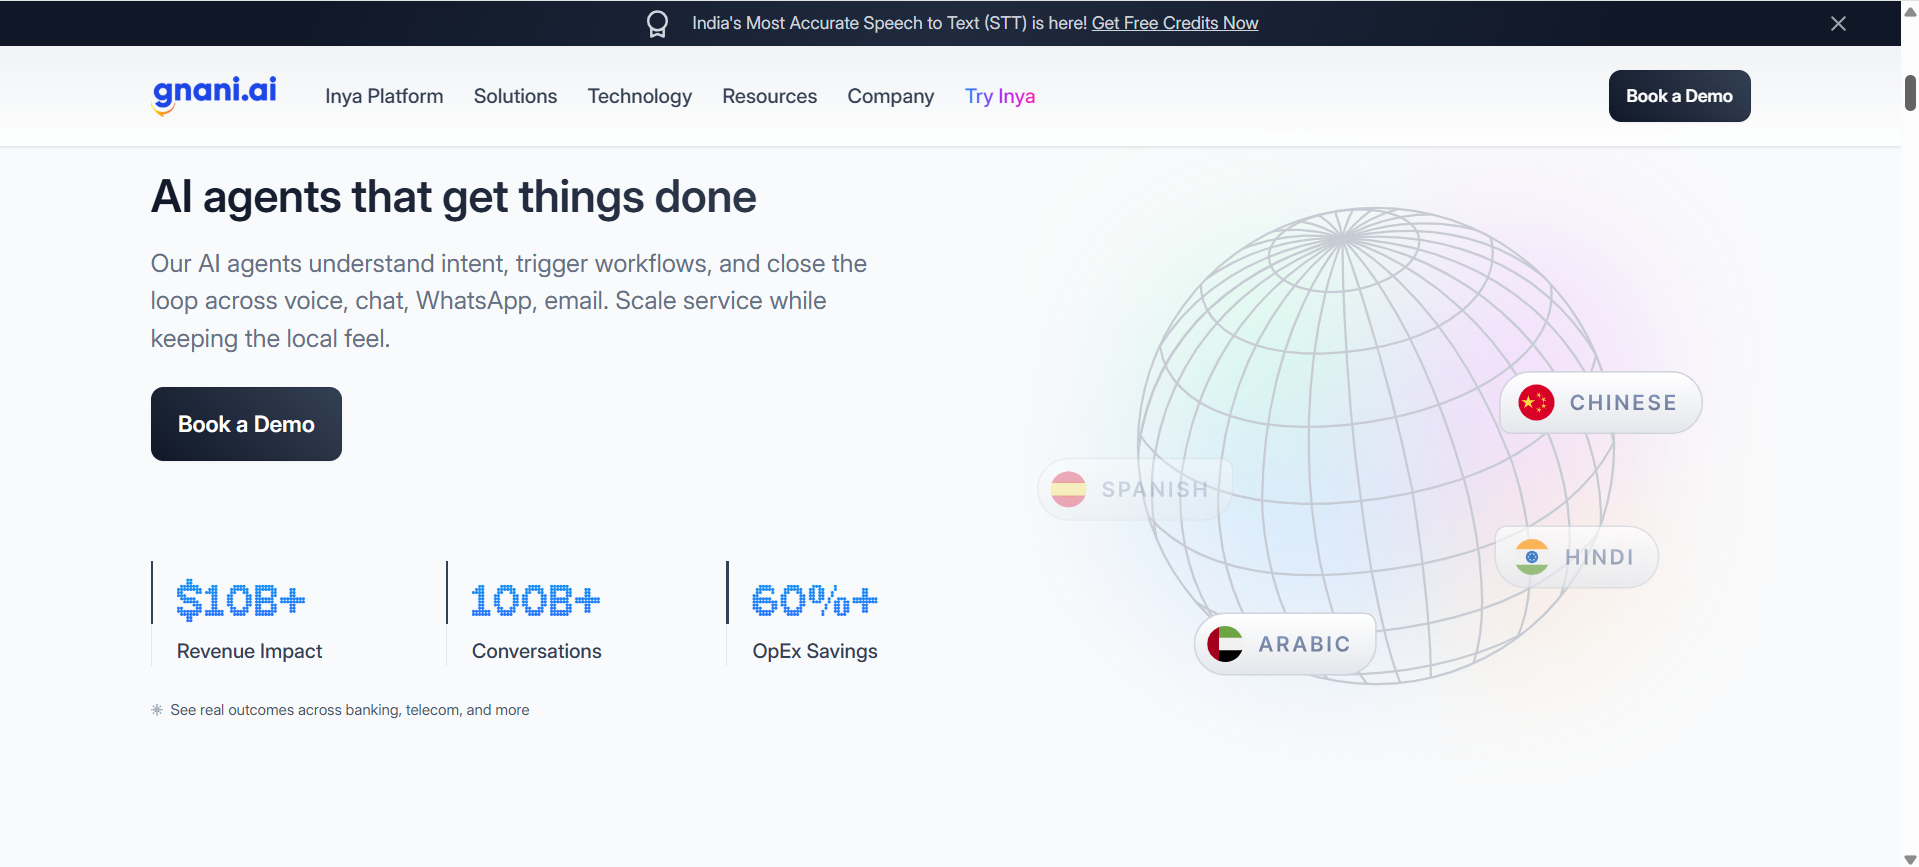The width and height of the screenshot is (1919, 867).
Task: Click the OpEx Savings label
Action: 815,651
